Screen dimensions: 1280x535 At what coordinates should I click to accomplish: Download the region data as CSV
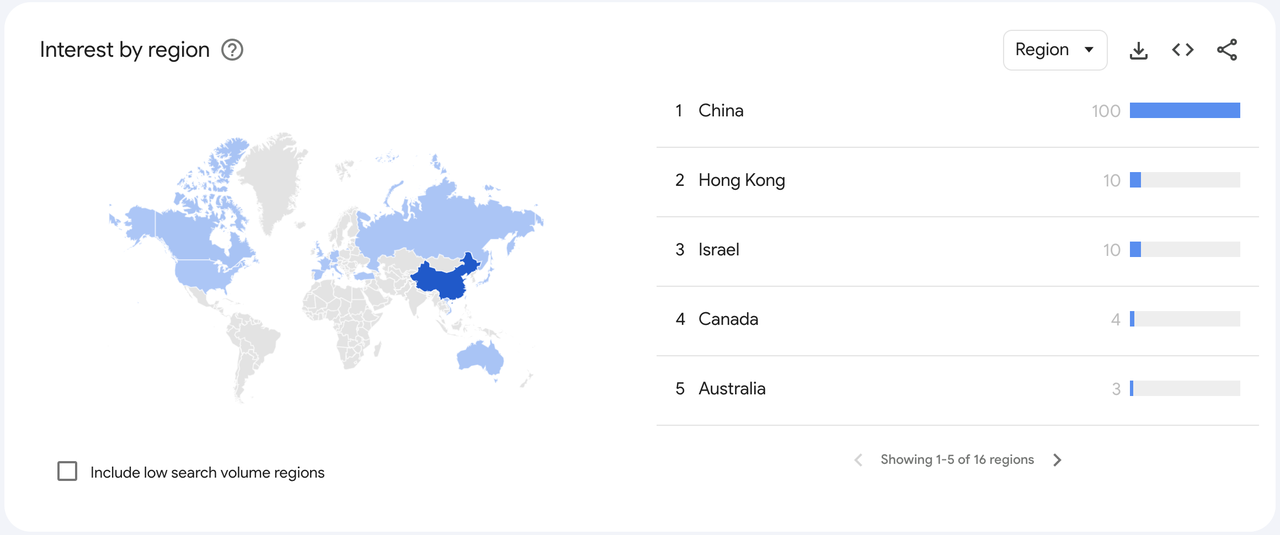(1138, 50)
